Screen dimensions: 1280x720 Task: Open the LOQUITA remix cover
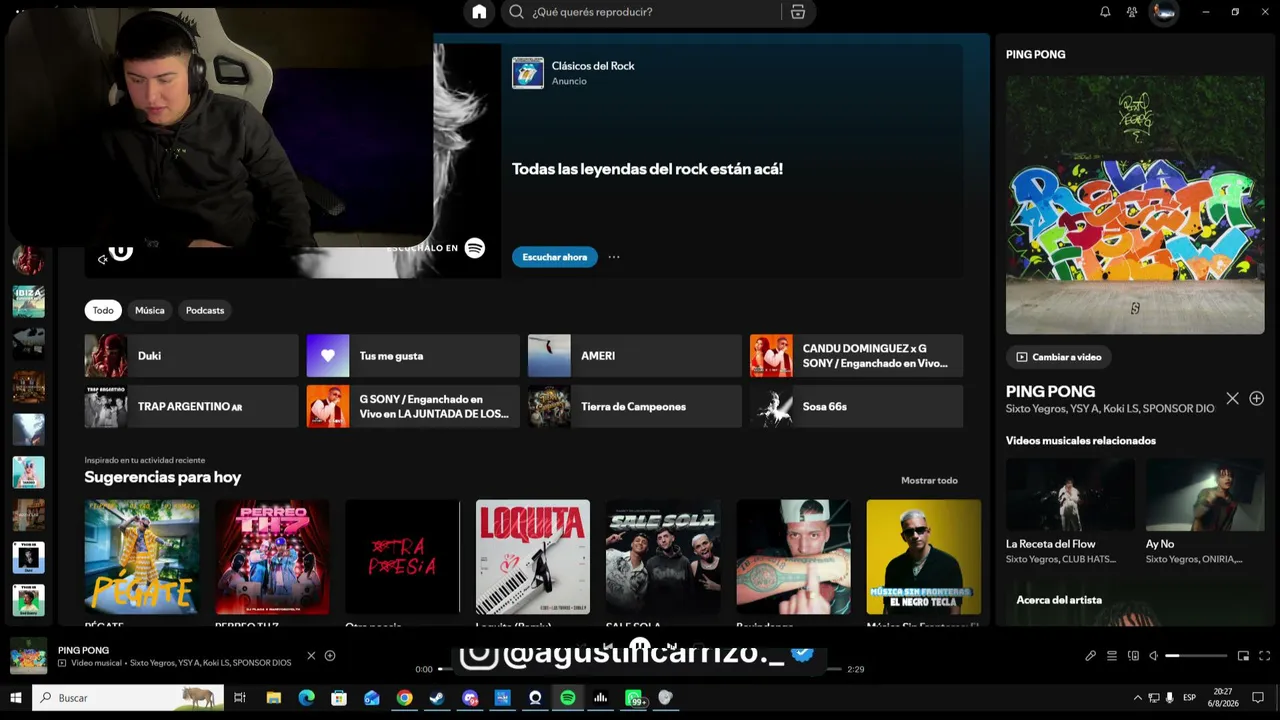click(533, 557)
